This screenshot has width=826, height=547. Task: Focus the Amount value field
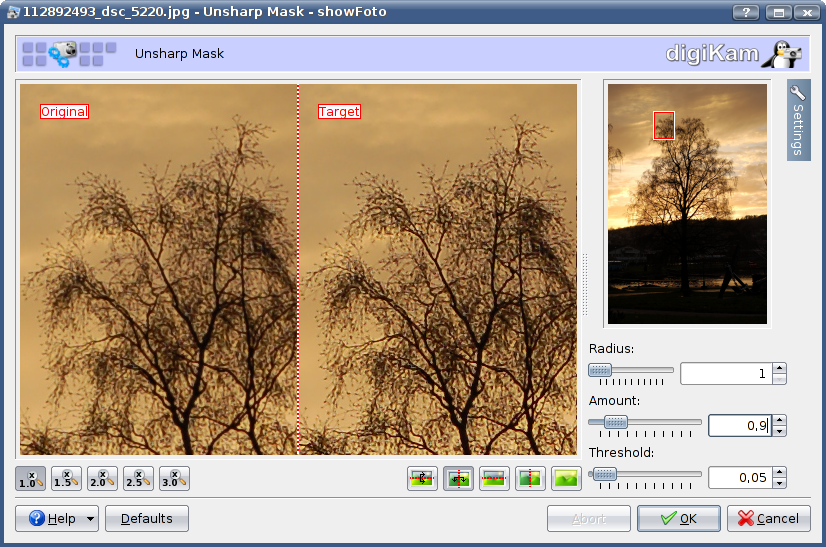pos(740,425)
